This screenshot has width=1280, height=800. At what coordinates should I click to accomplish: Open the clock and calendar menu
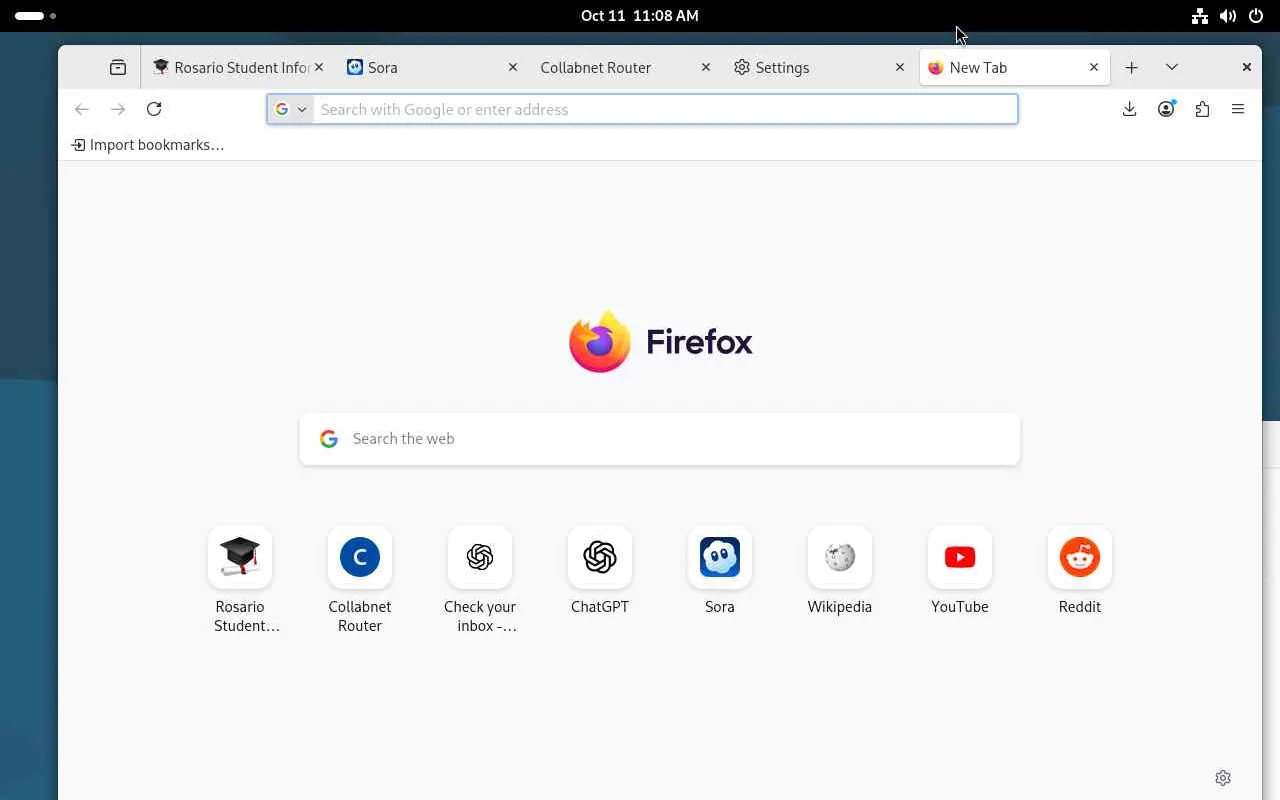pos(639,16)
